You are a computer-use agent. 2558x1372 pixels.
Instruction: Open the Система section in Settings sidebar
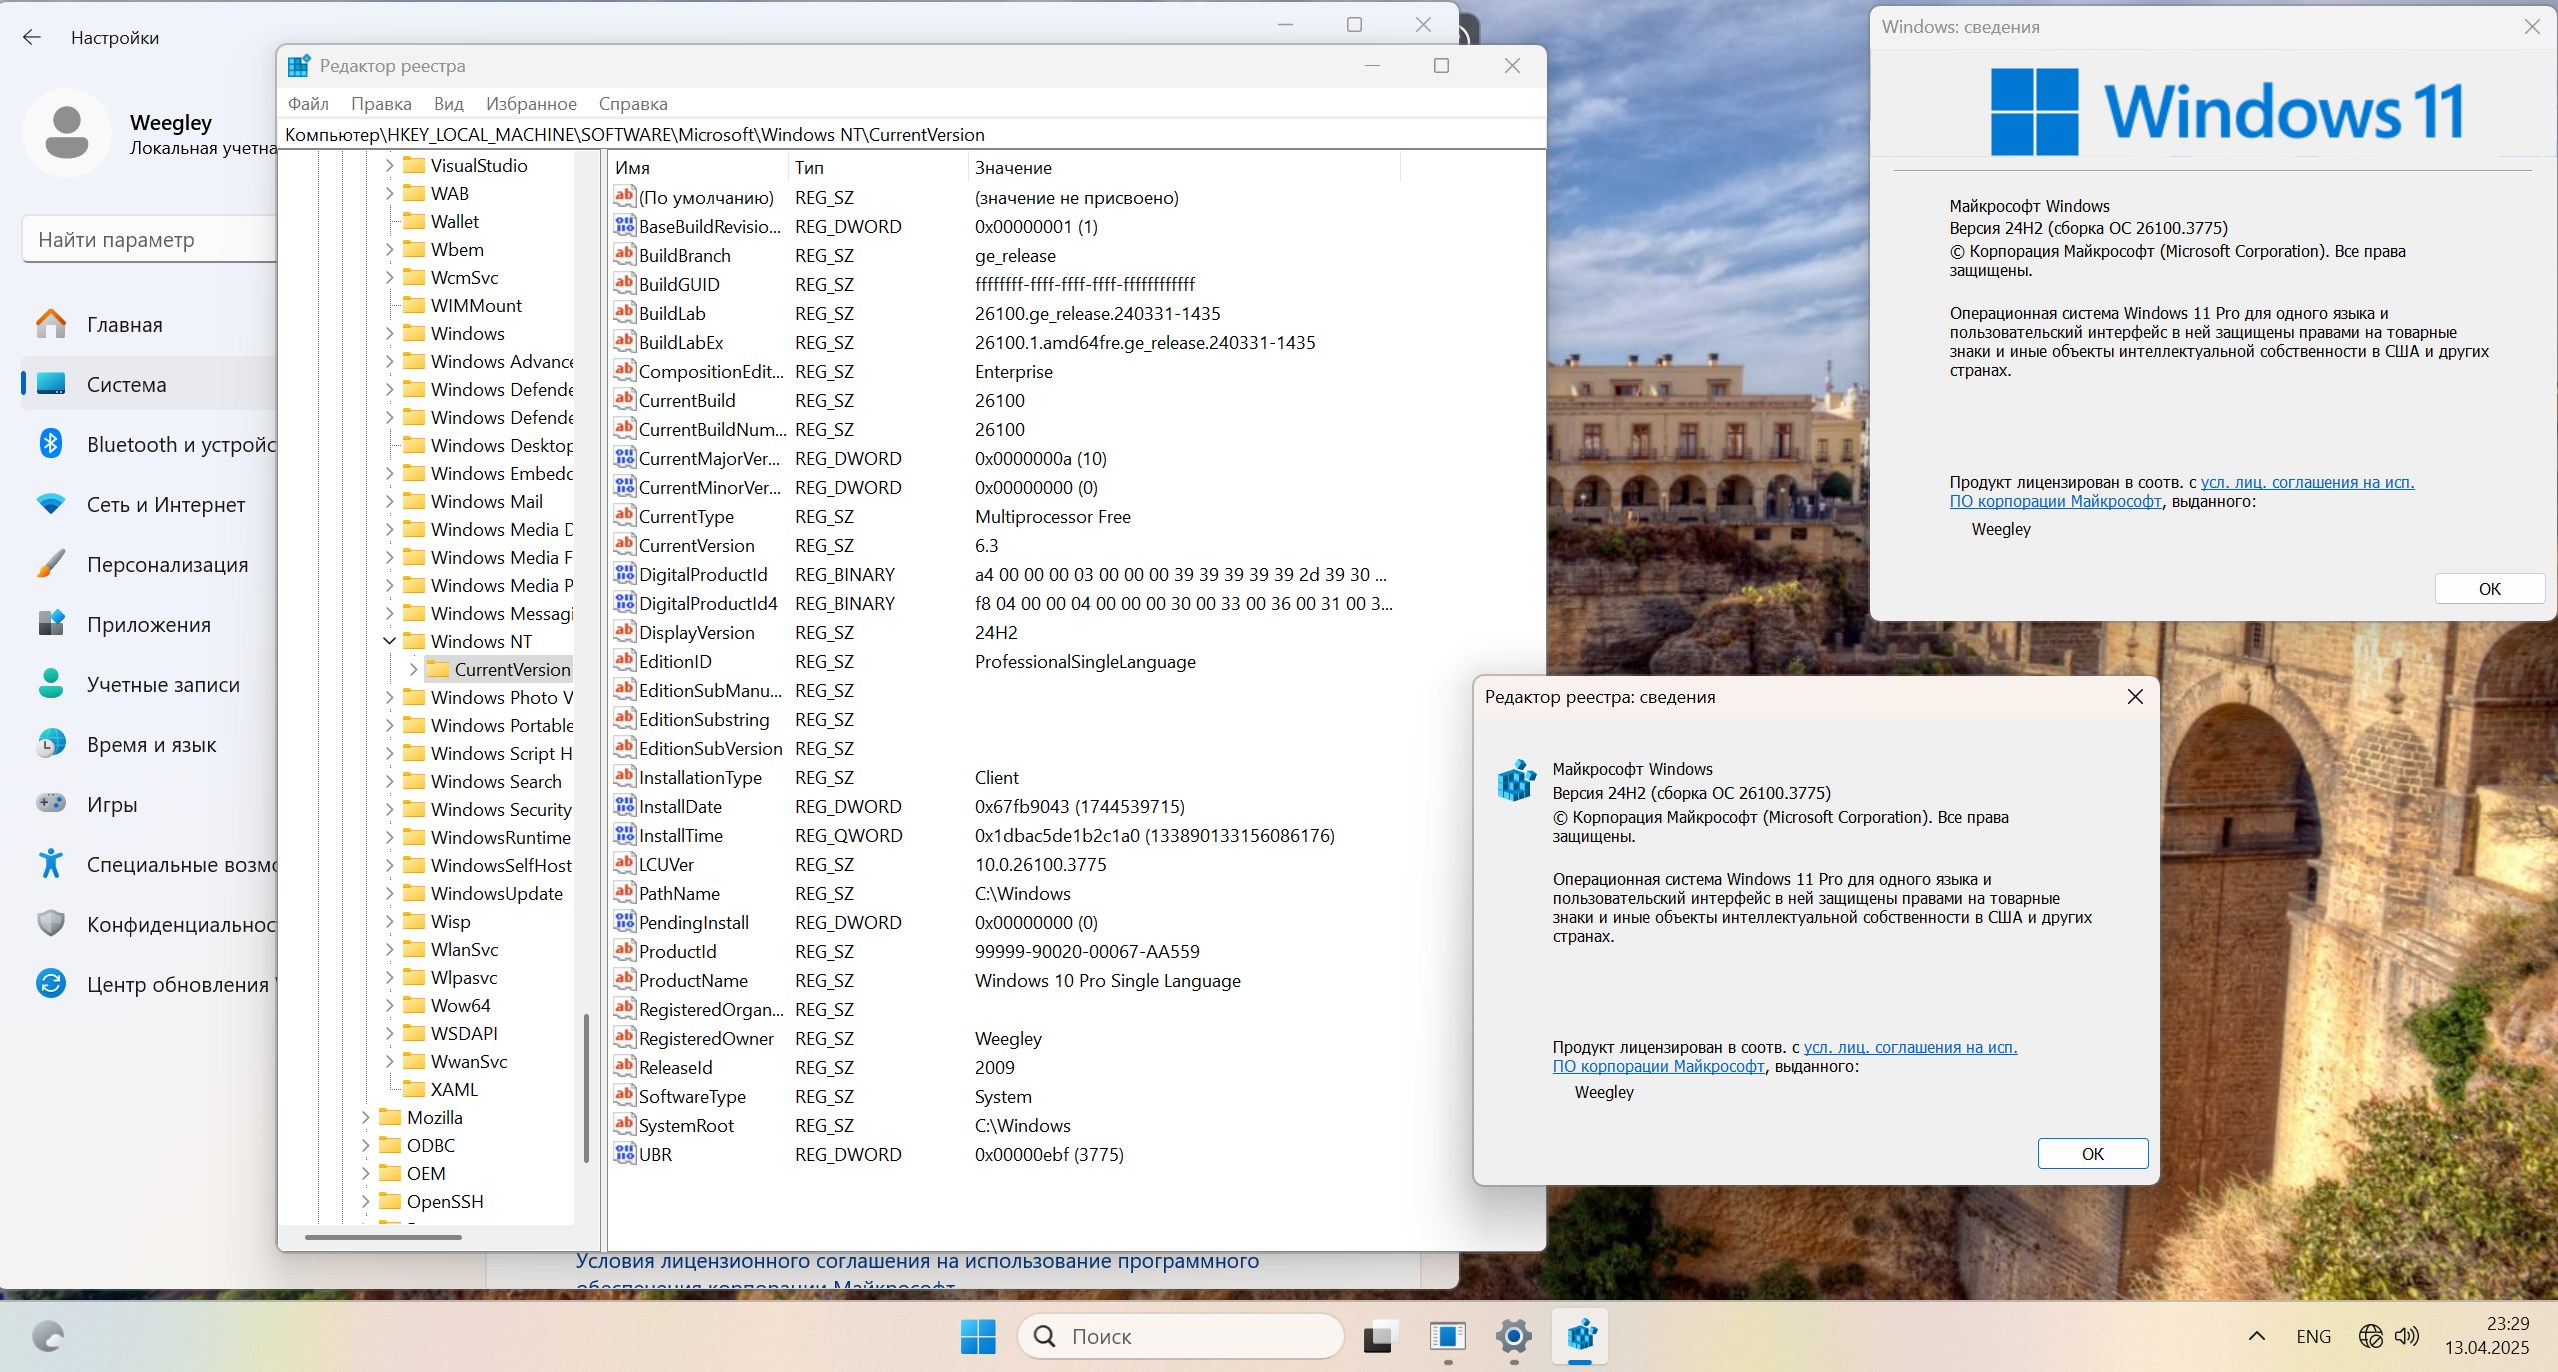(x=126, y=384)
